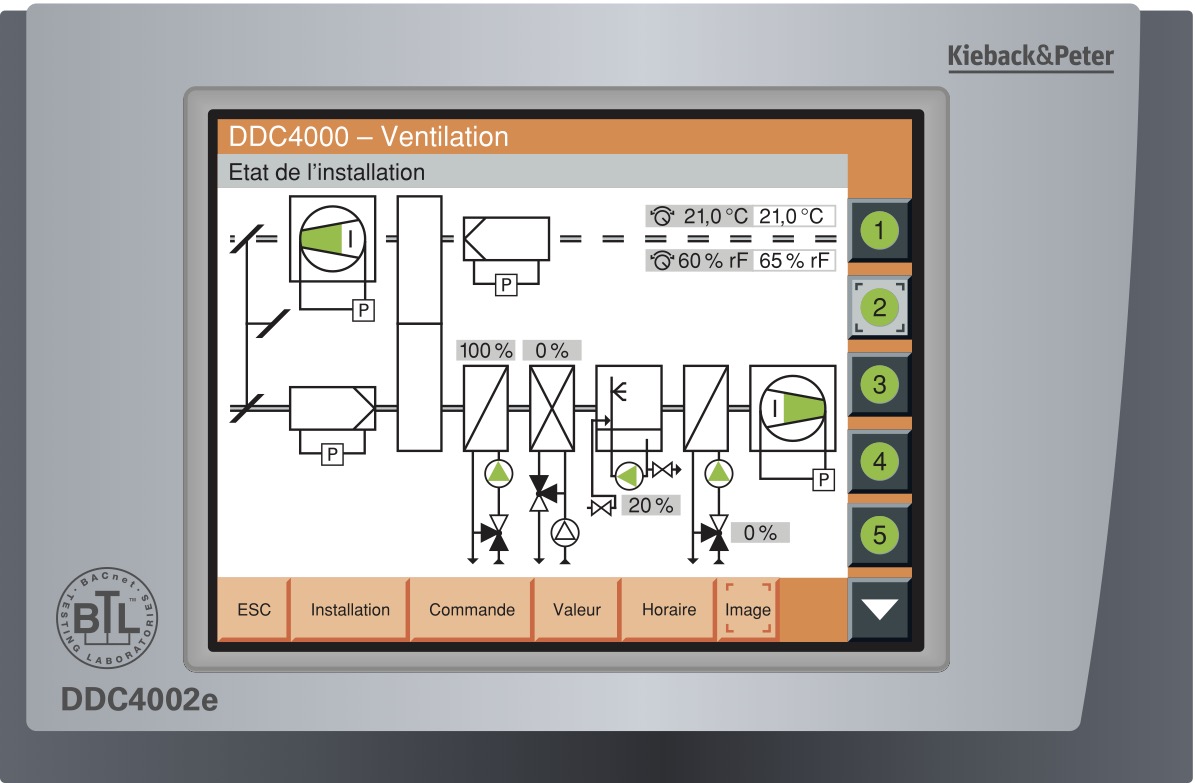This screenshot has width=1195, height=783.
Task: Select the lower outside air damper
Action: [247, 408]
